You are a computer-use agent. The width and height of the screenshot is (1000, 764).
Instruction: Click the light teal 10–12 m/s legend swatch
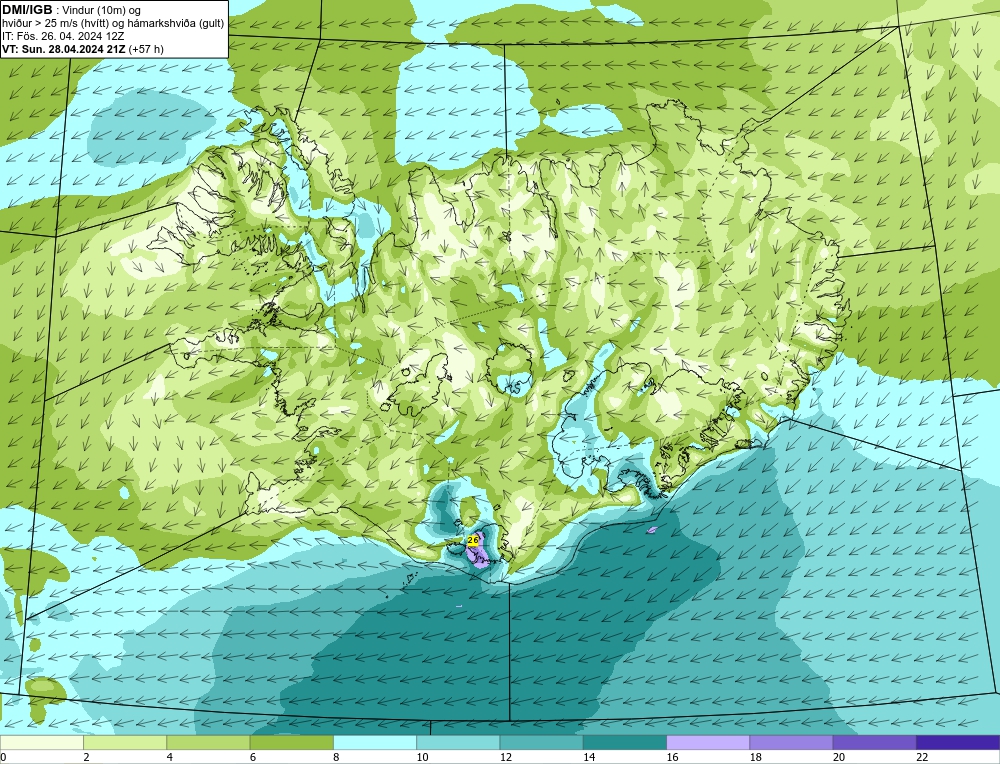tap(458, 742)
